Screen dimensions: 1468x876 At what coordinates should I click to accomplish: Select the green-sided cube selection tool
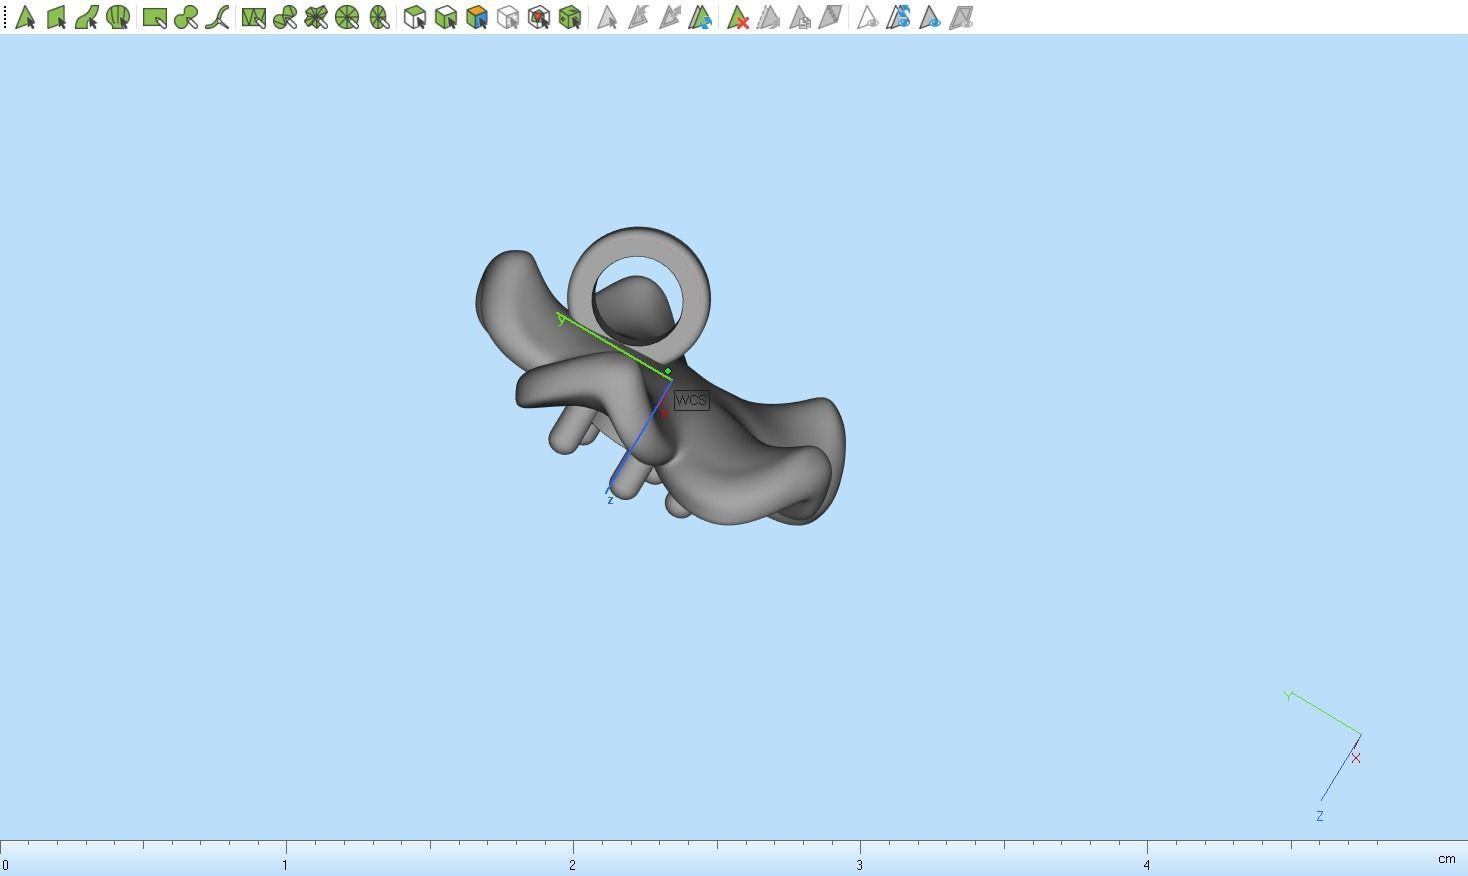(446, 17)
